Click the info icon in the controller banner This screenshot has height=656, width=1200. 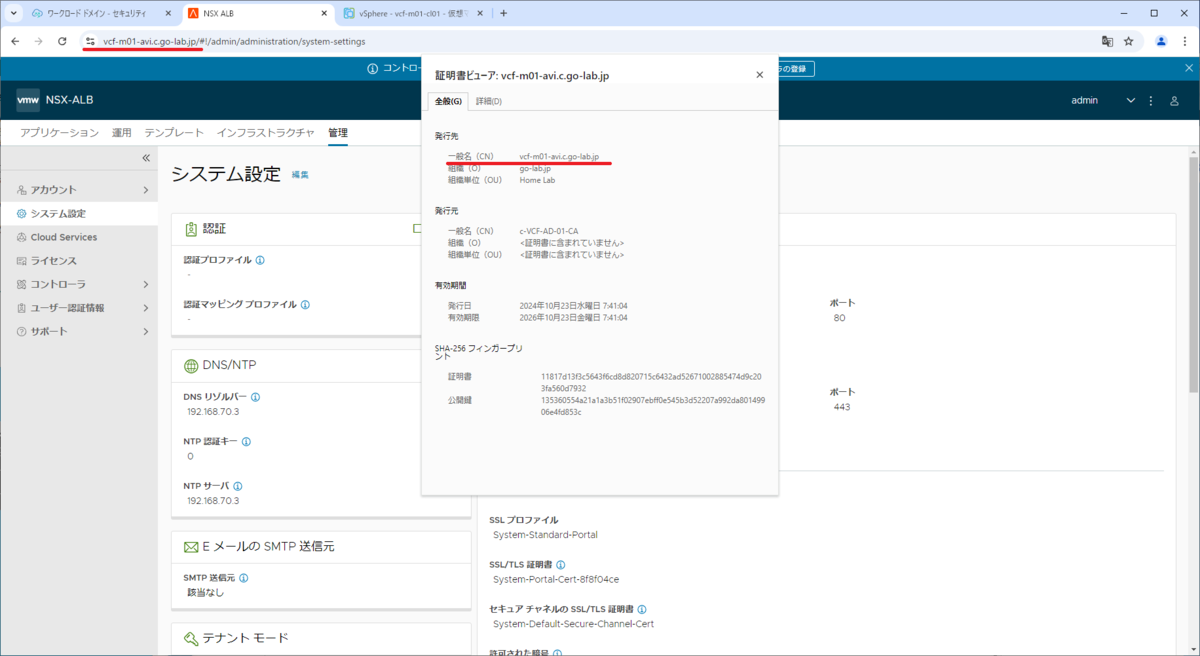(373, 68)
